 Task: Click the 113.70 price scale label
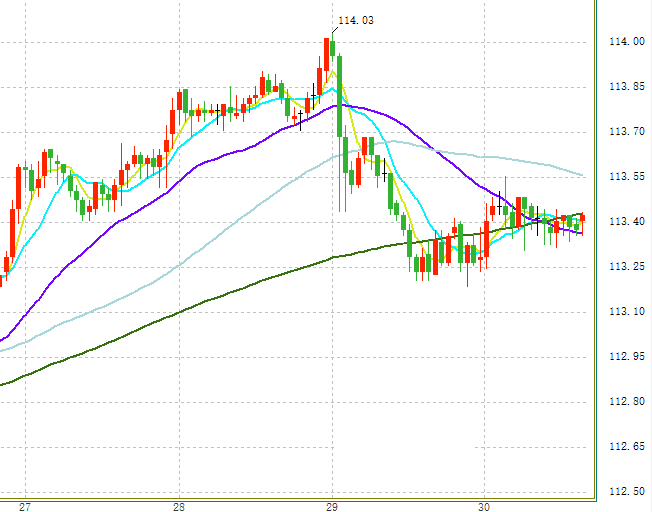(624, 132)
